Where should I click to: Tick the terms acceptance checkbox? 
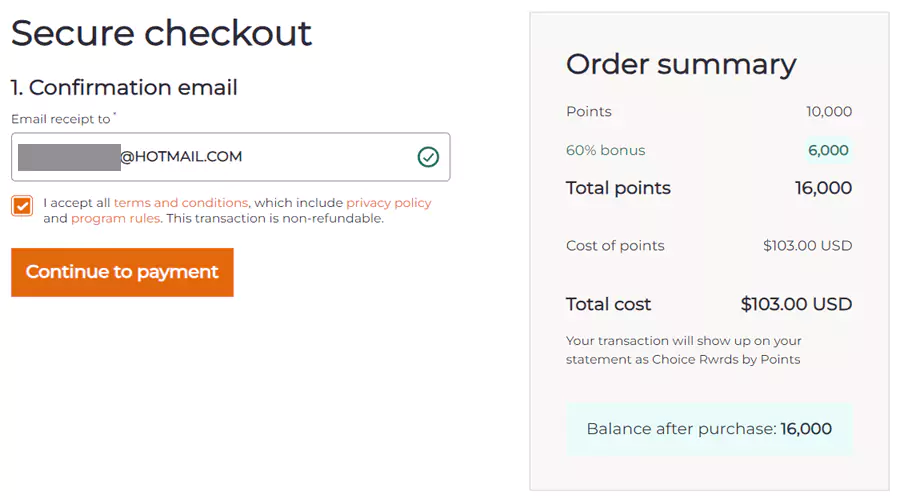pyautogui.click(x=22, y=206)
